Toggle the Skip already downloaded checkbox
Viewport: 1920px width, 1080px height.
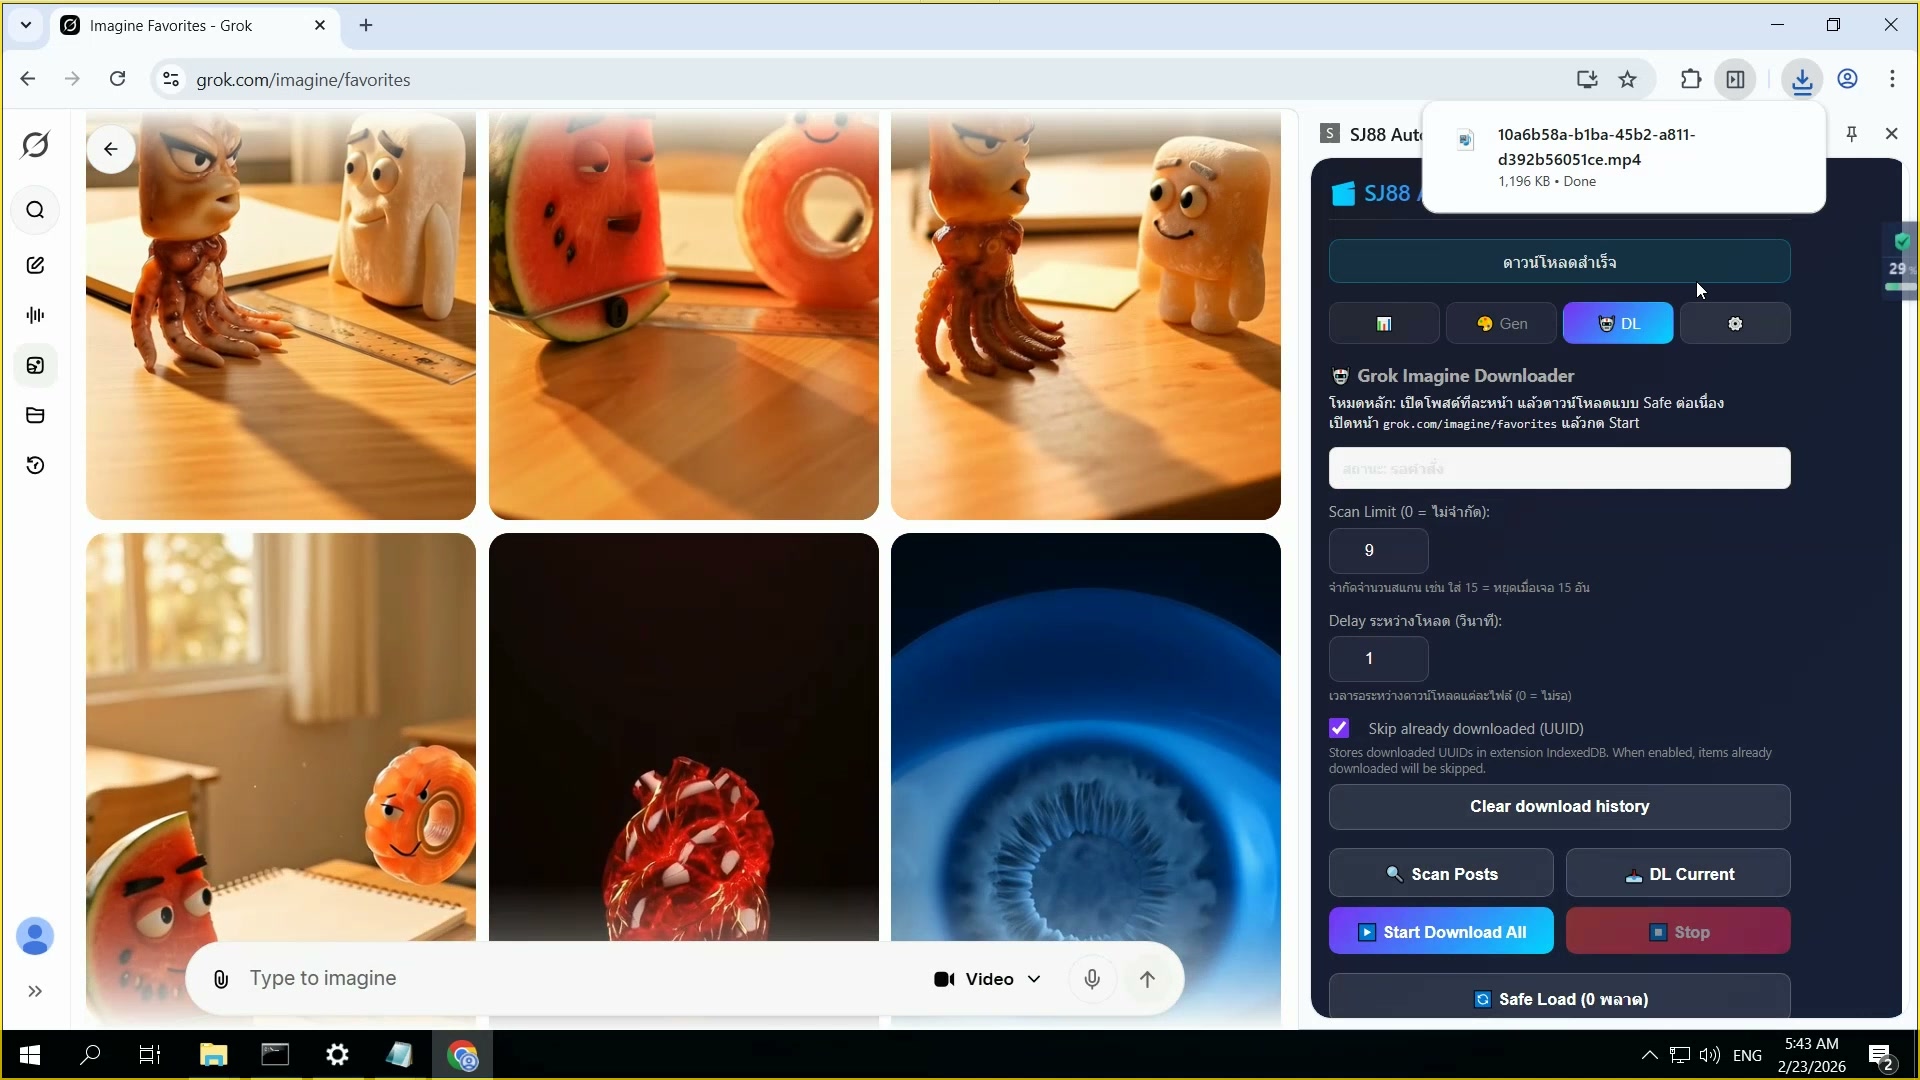tap(1339, 728)
